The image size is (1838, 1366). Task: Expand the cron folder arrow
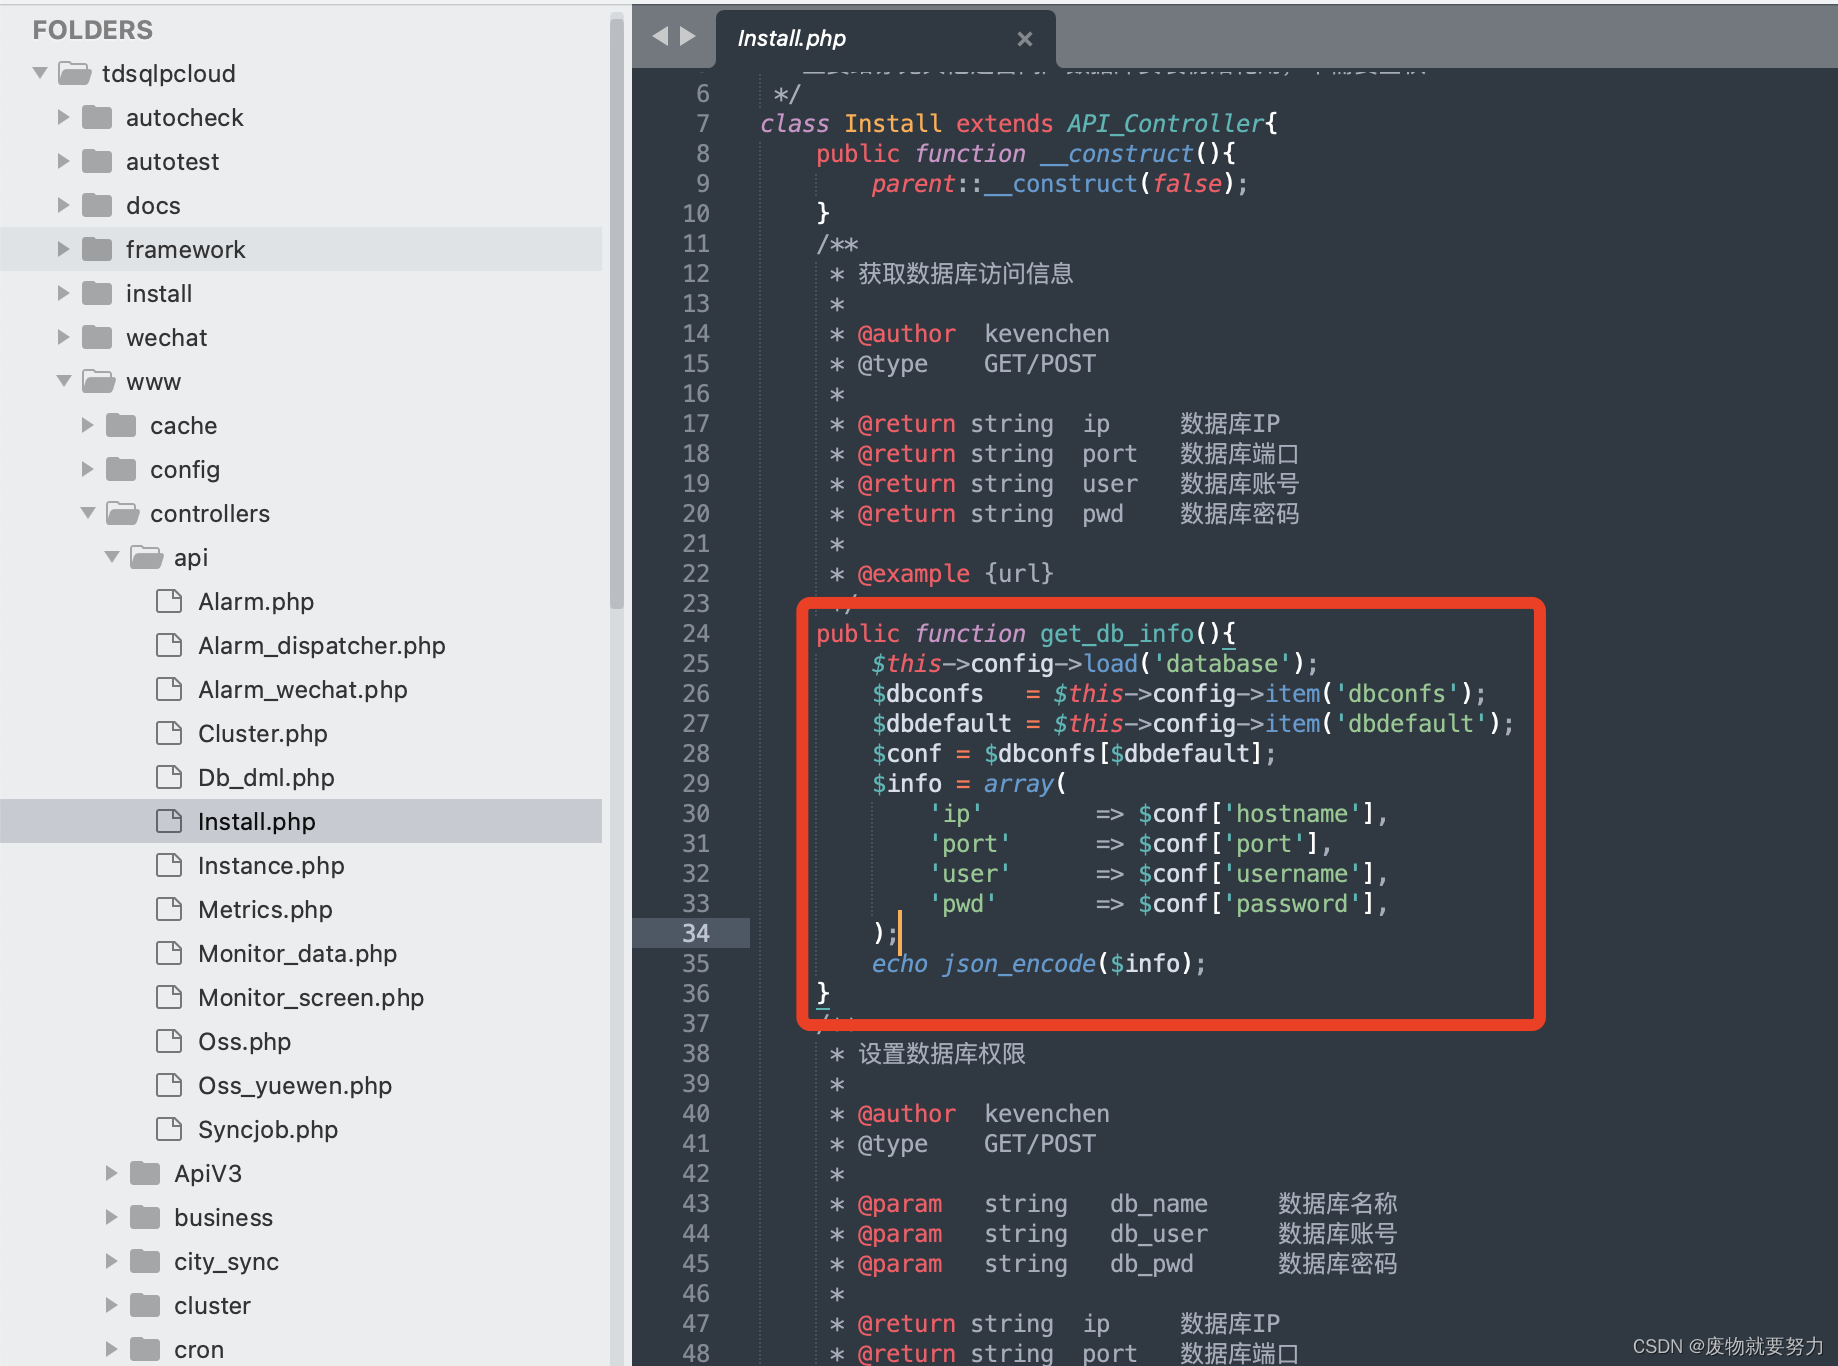111,1349
